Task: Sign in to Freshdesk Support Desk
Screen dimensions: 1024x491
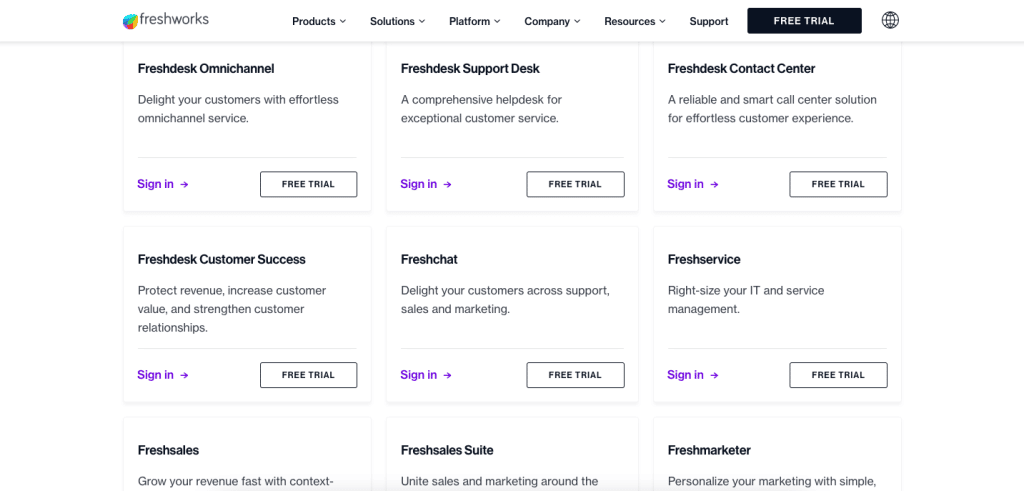Action: coord(419,184)
